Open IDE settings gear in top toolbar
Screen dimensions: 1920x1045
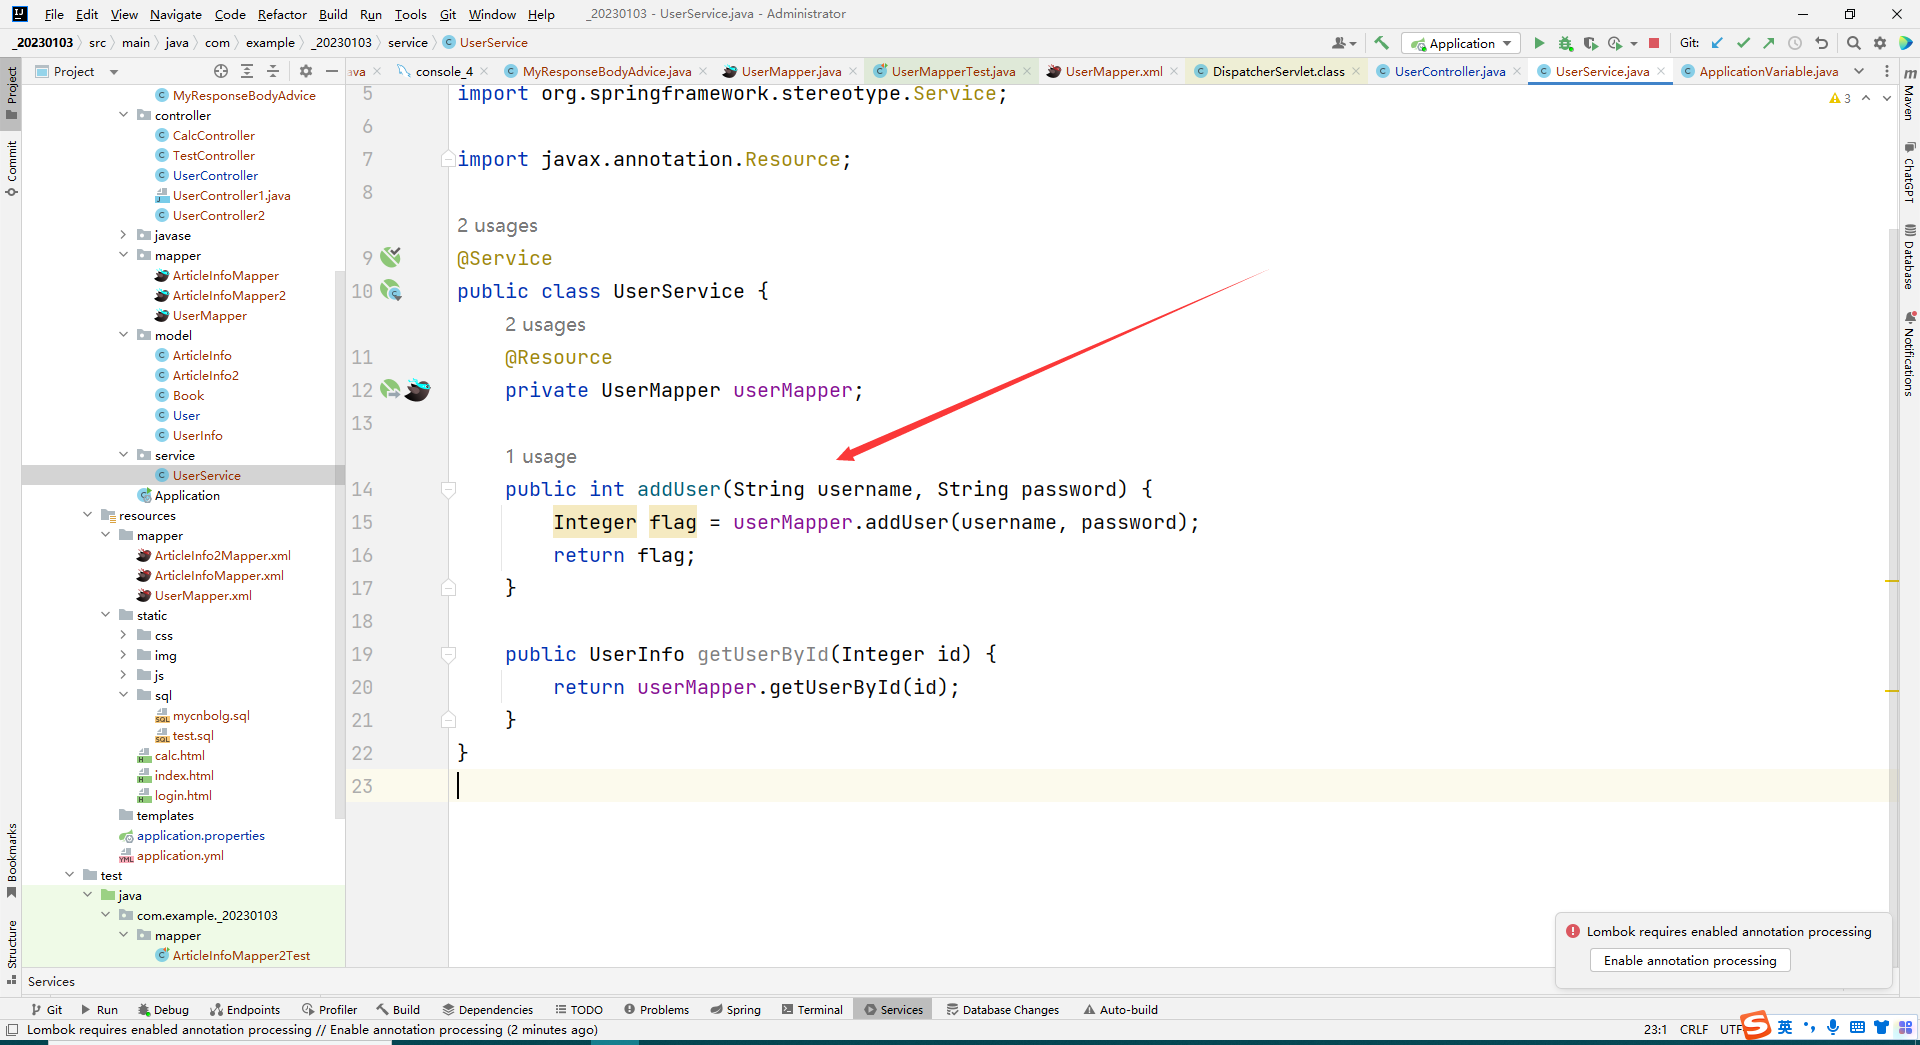(x=1880, y=43)
